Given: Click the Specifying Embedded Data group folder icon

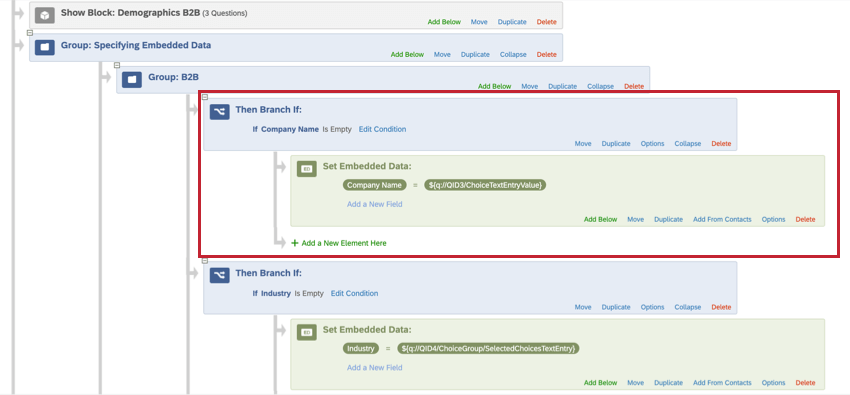Looking at the screenshot, I should point(45,47).
